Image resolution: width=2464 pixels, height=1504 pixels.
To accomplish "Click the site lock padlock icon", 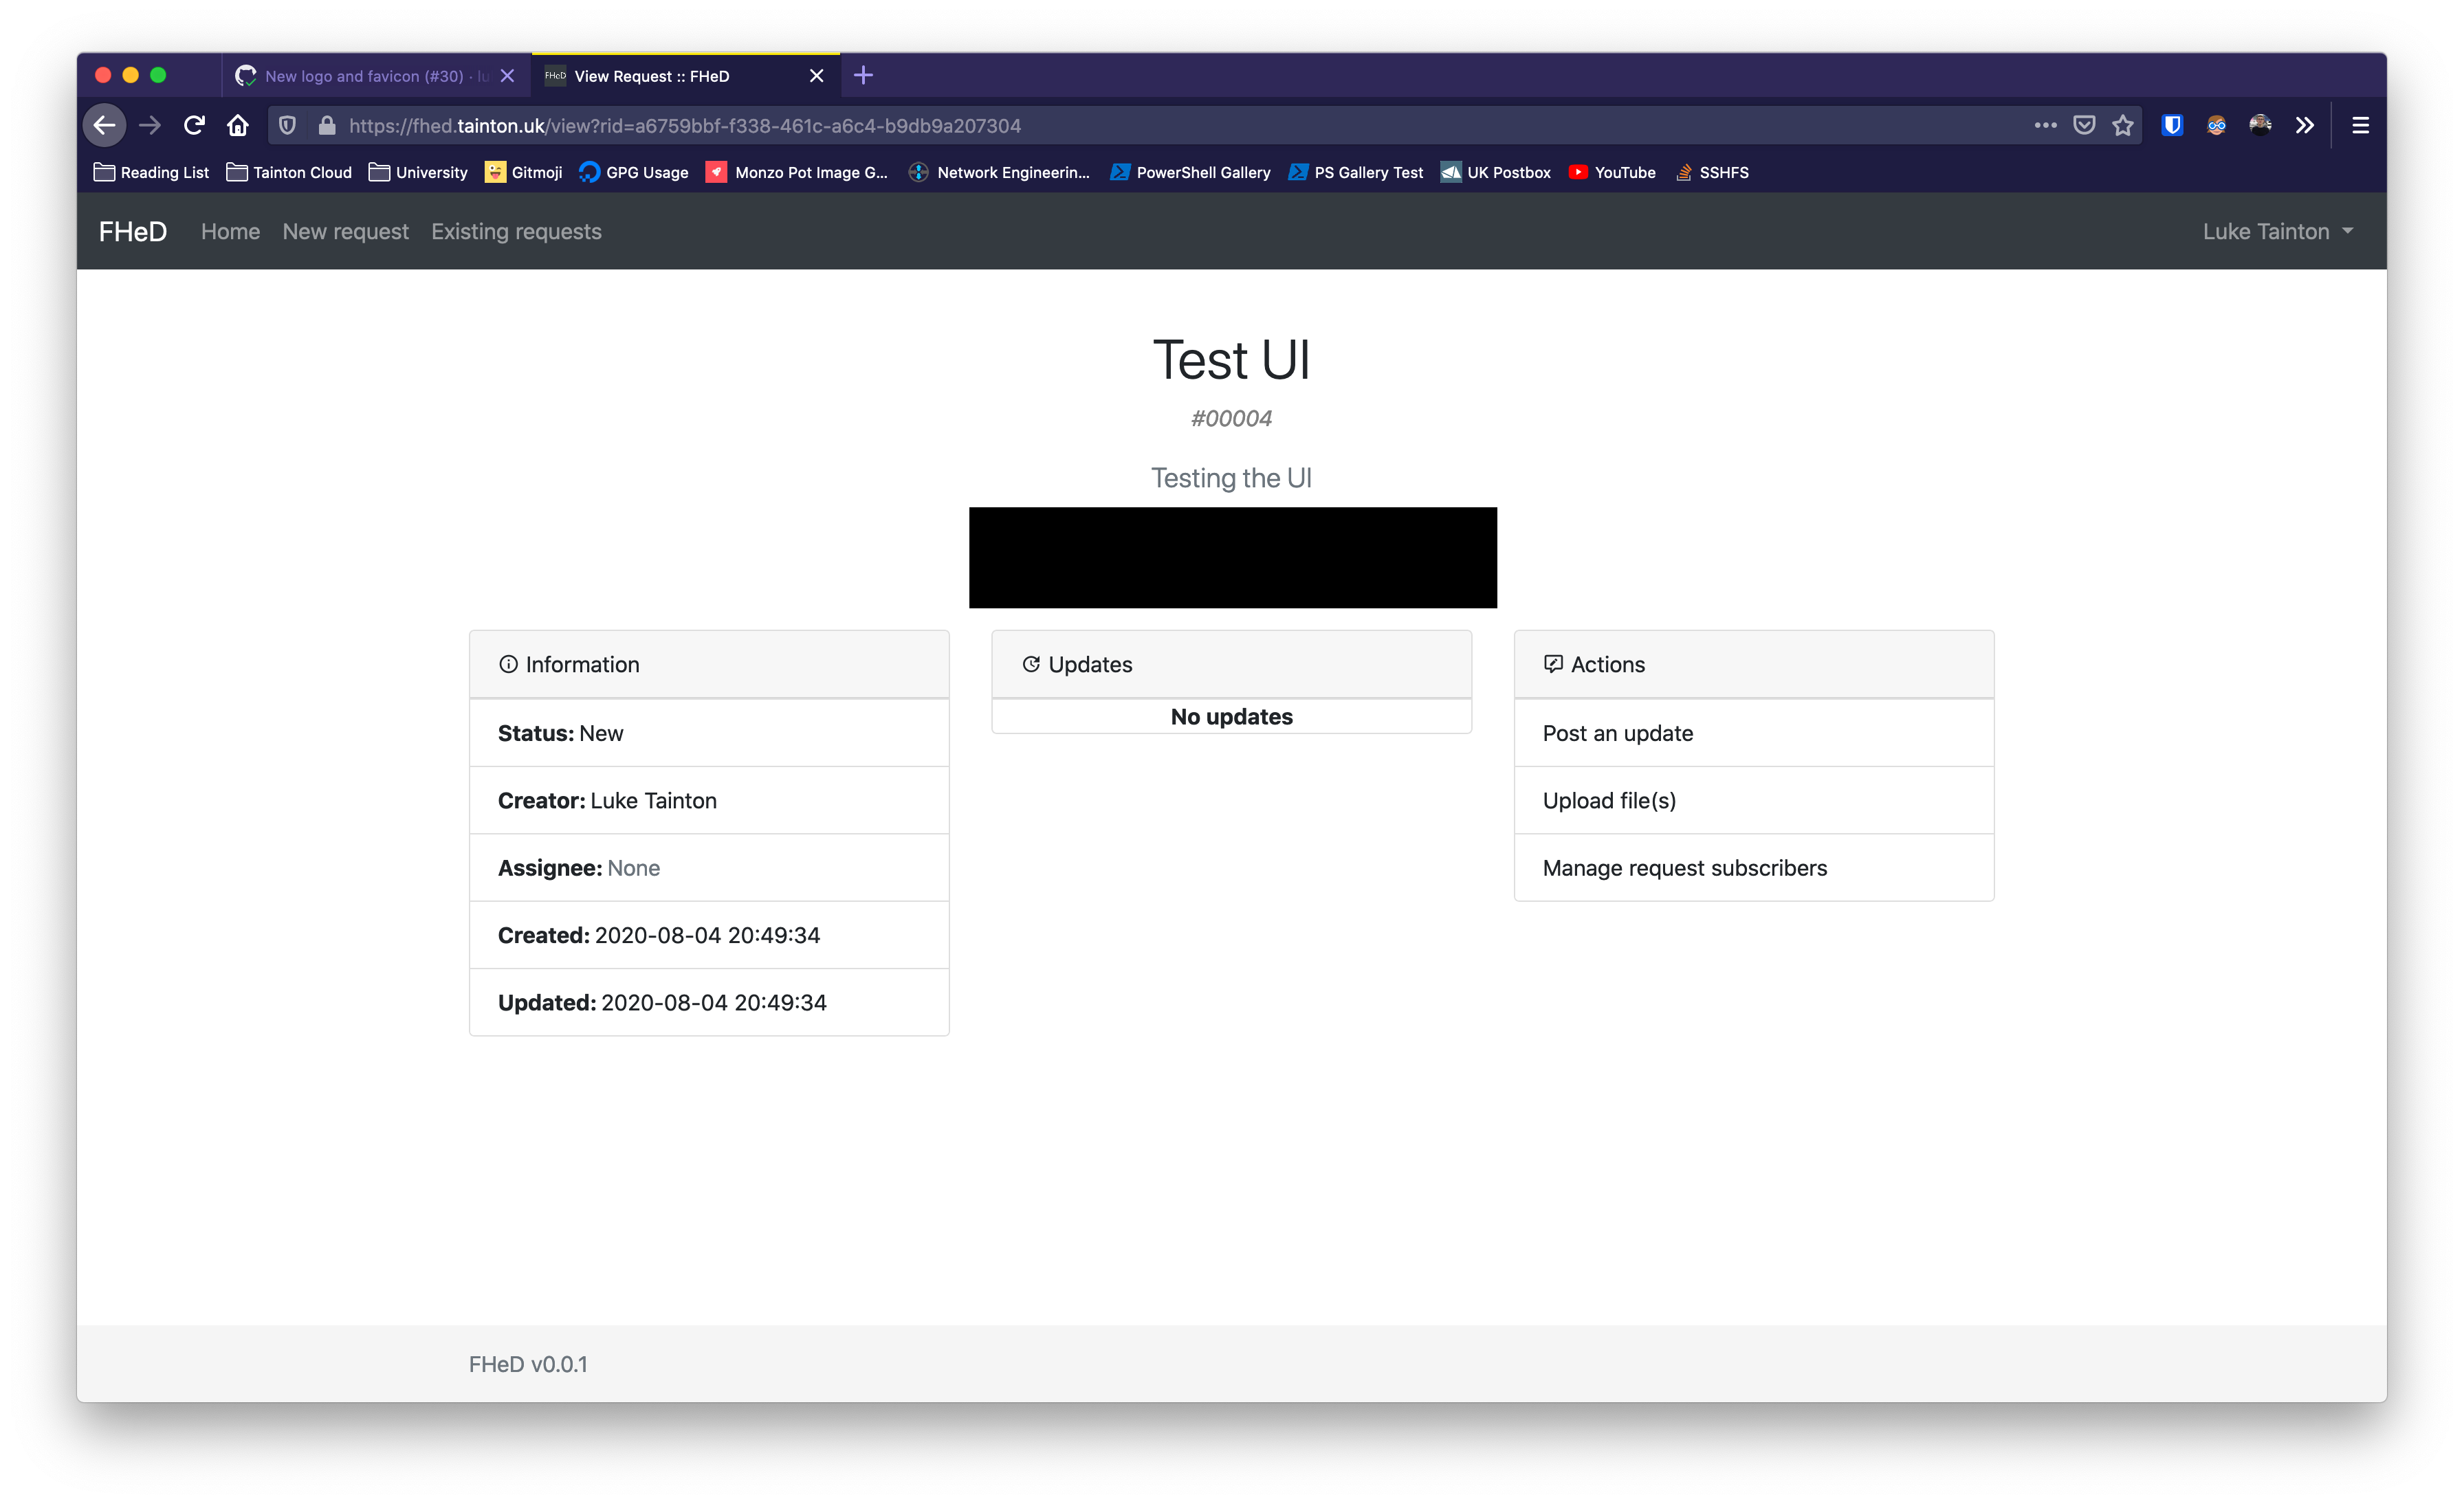I will pos(327,125).
